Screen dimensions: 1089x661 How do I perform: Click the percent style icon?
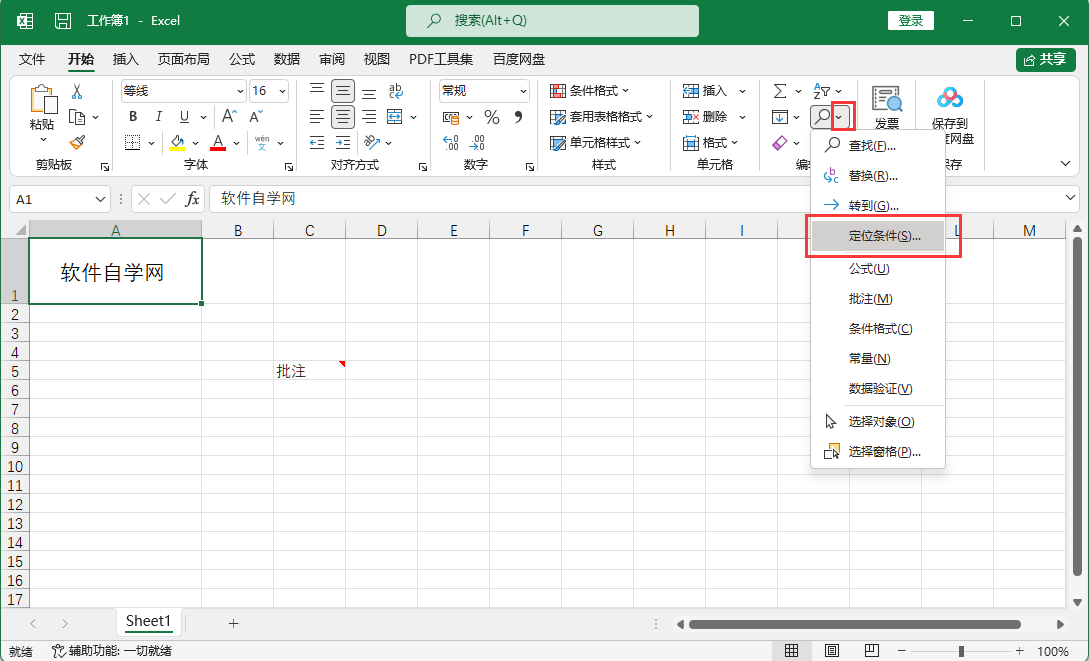point(490,116)
